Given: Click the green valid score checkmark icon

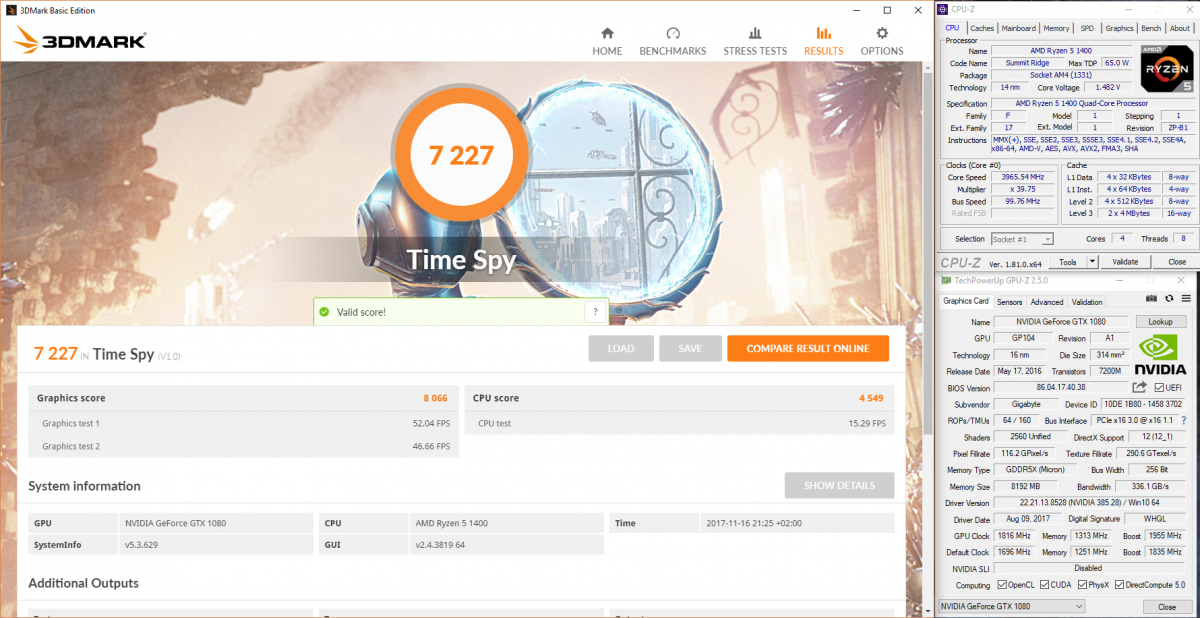Looking at the screenshot, I should point(324,312).
